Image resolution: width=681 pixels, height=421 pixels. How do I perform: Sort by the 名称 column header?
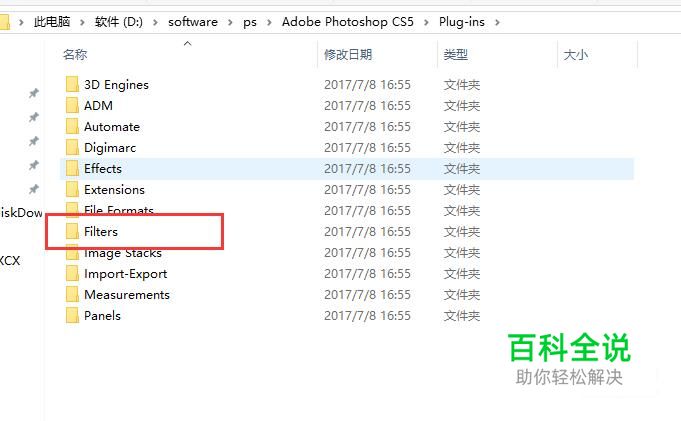(75, 55)
